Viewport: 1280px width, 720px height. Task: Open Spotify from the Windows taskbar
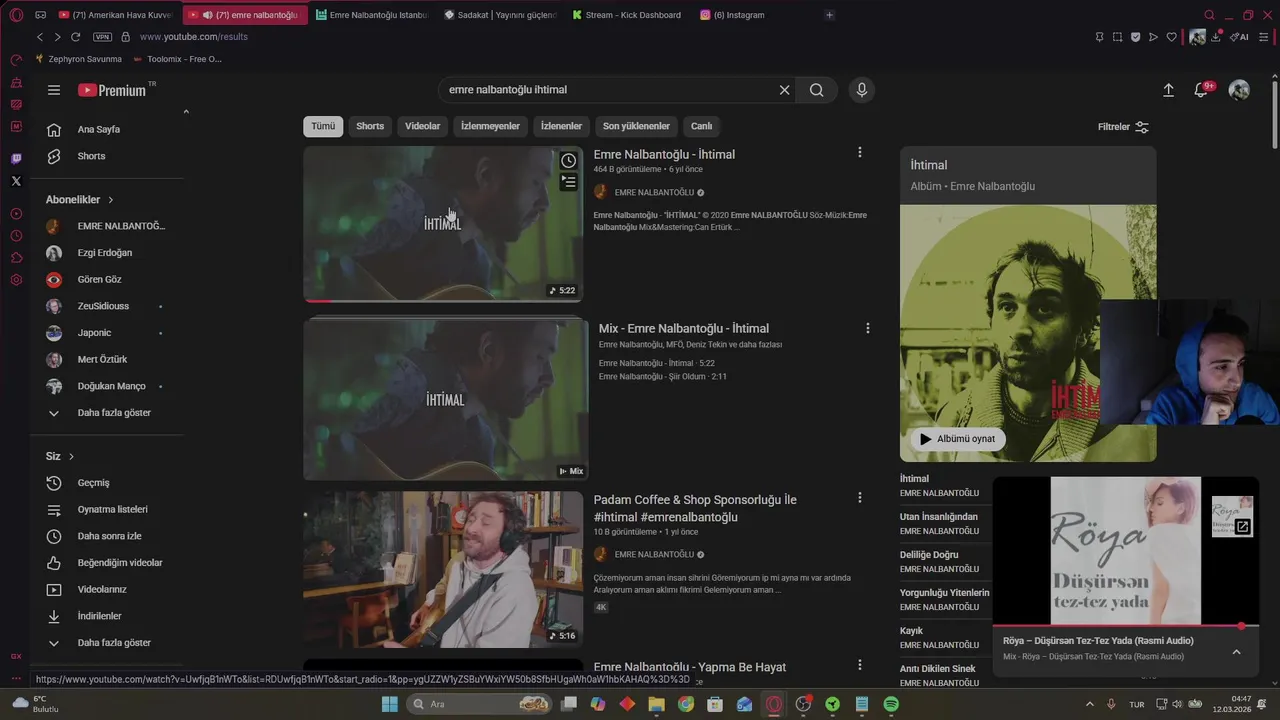[x=891, y=704]
